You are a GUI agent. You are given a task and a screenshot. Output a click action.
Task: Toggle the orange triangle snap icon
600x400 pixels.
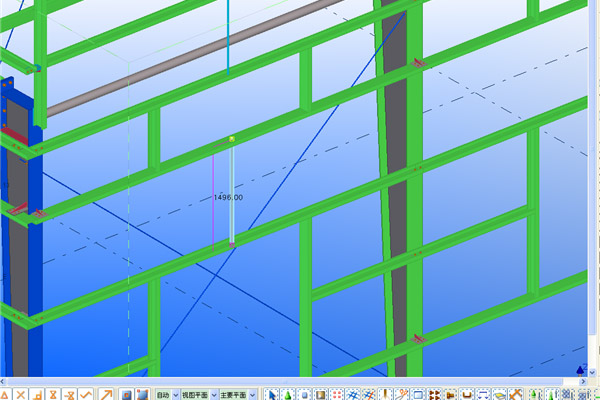coord(3,395)
